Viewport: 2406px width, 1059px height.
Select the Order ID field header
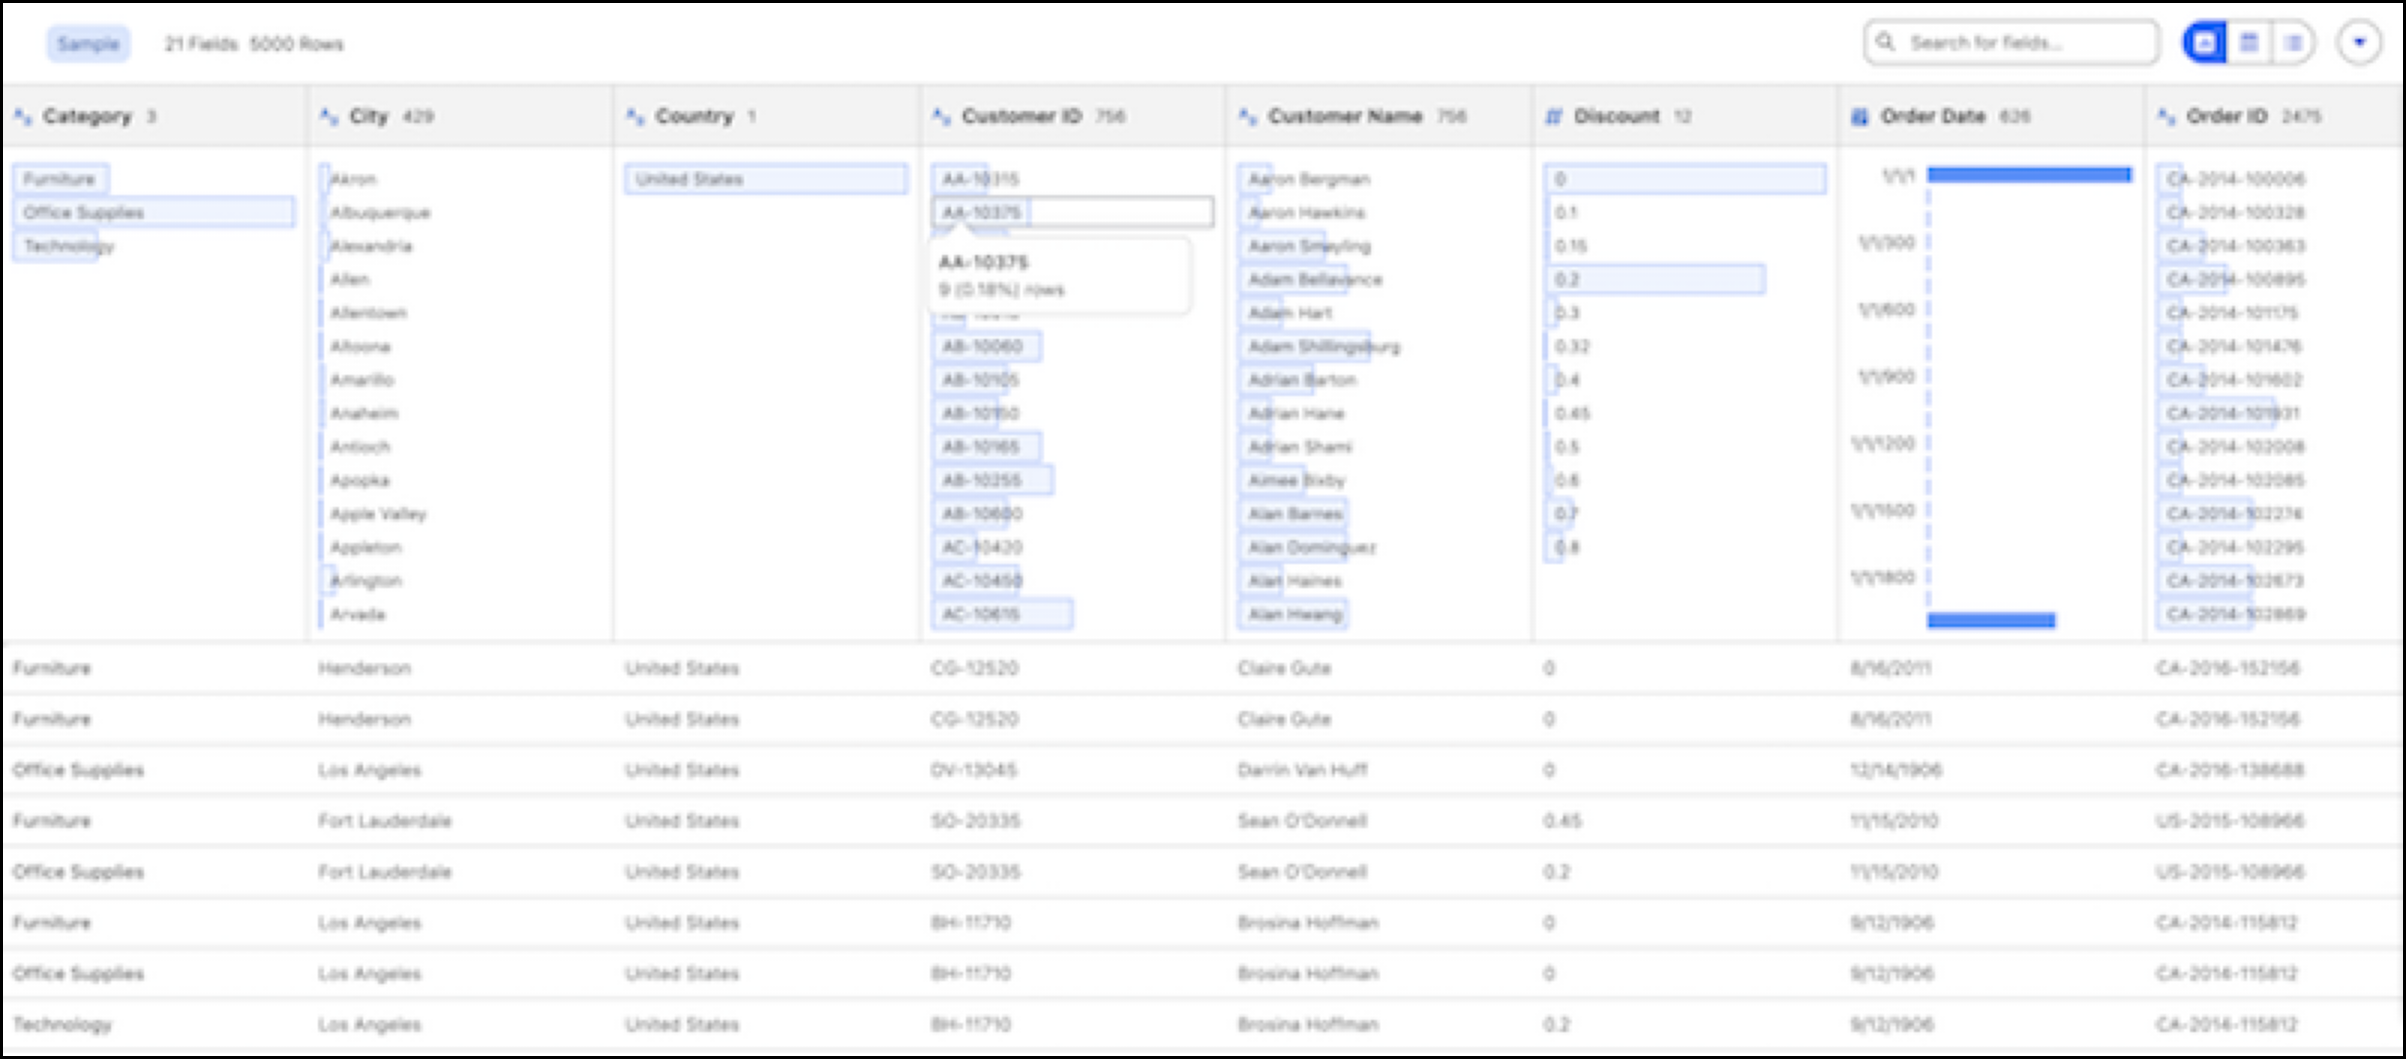tap(2275, 116)
